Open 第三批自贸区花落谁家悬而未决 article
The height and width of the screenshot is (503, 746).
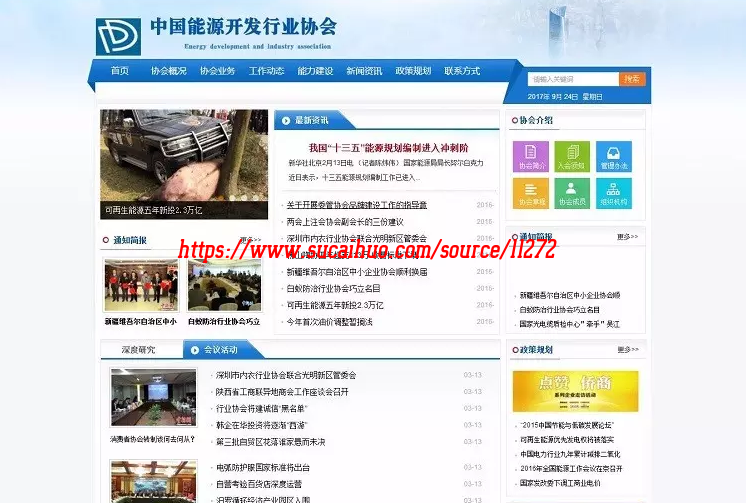(271, 442)
